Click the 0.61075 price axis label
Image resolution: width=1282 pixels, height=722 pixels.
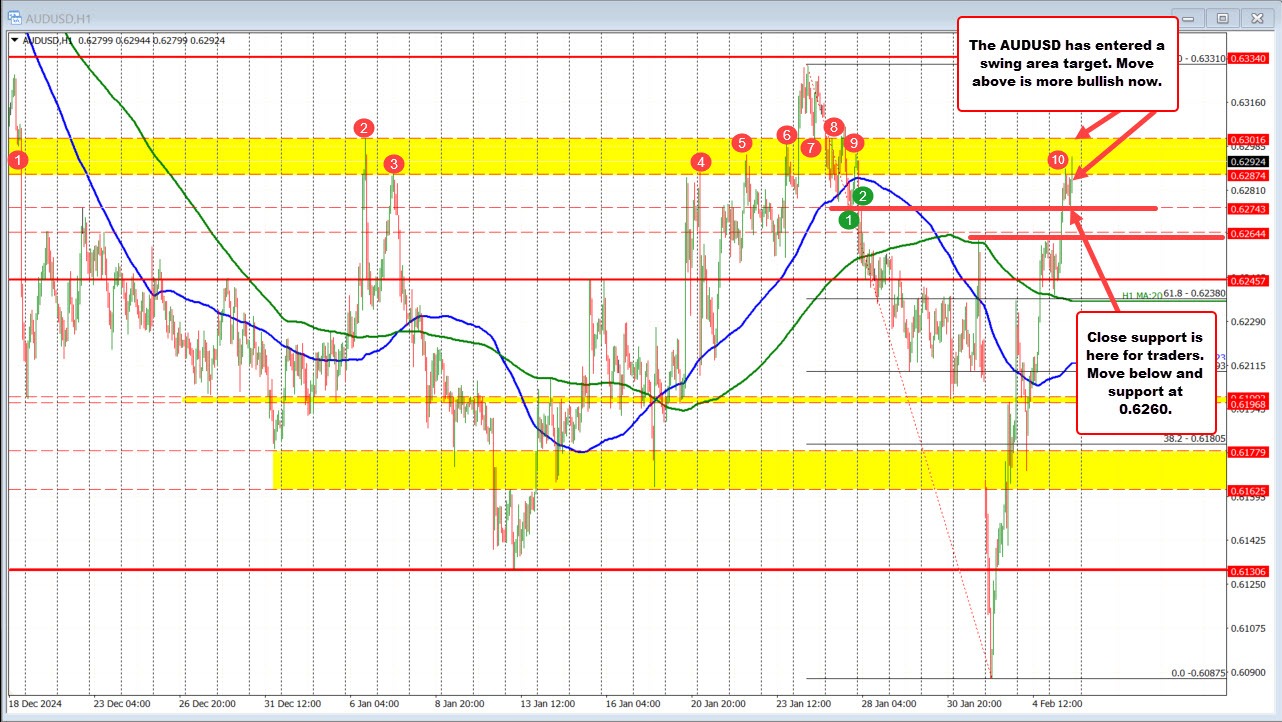click(1248, 628)
